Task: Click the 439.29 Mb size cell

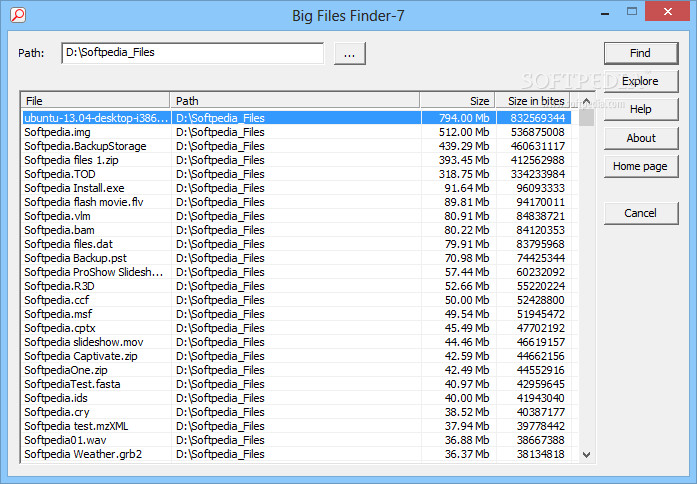Action: click(464, 146)
